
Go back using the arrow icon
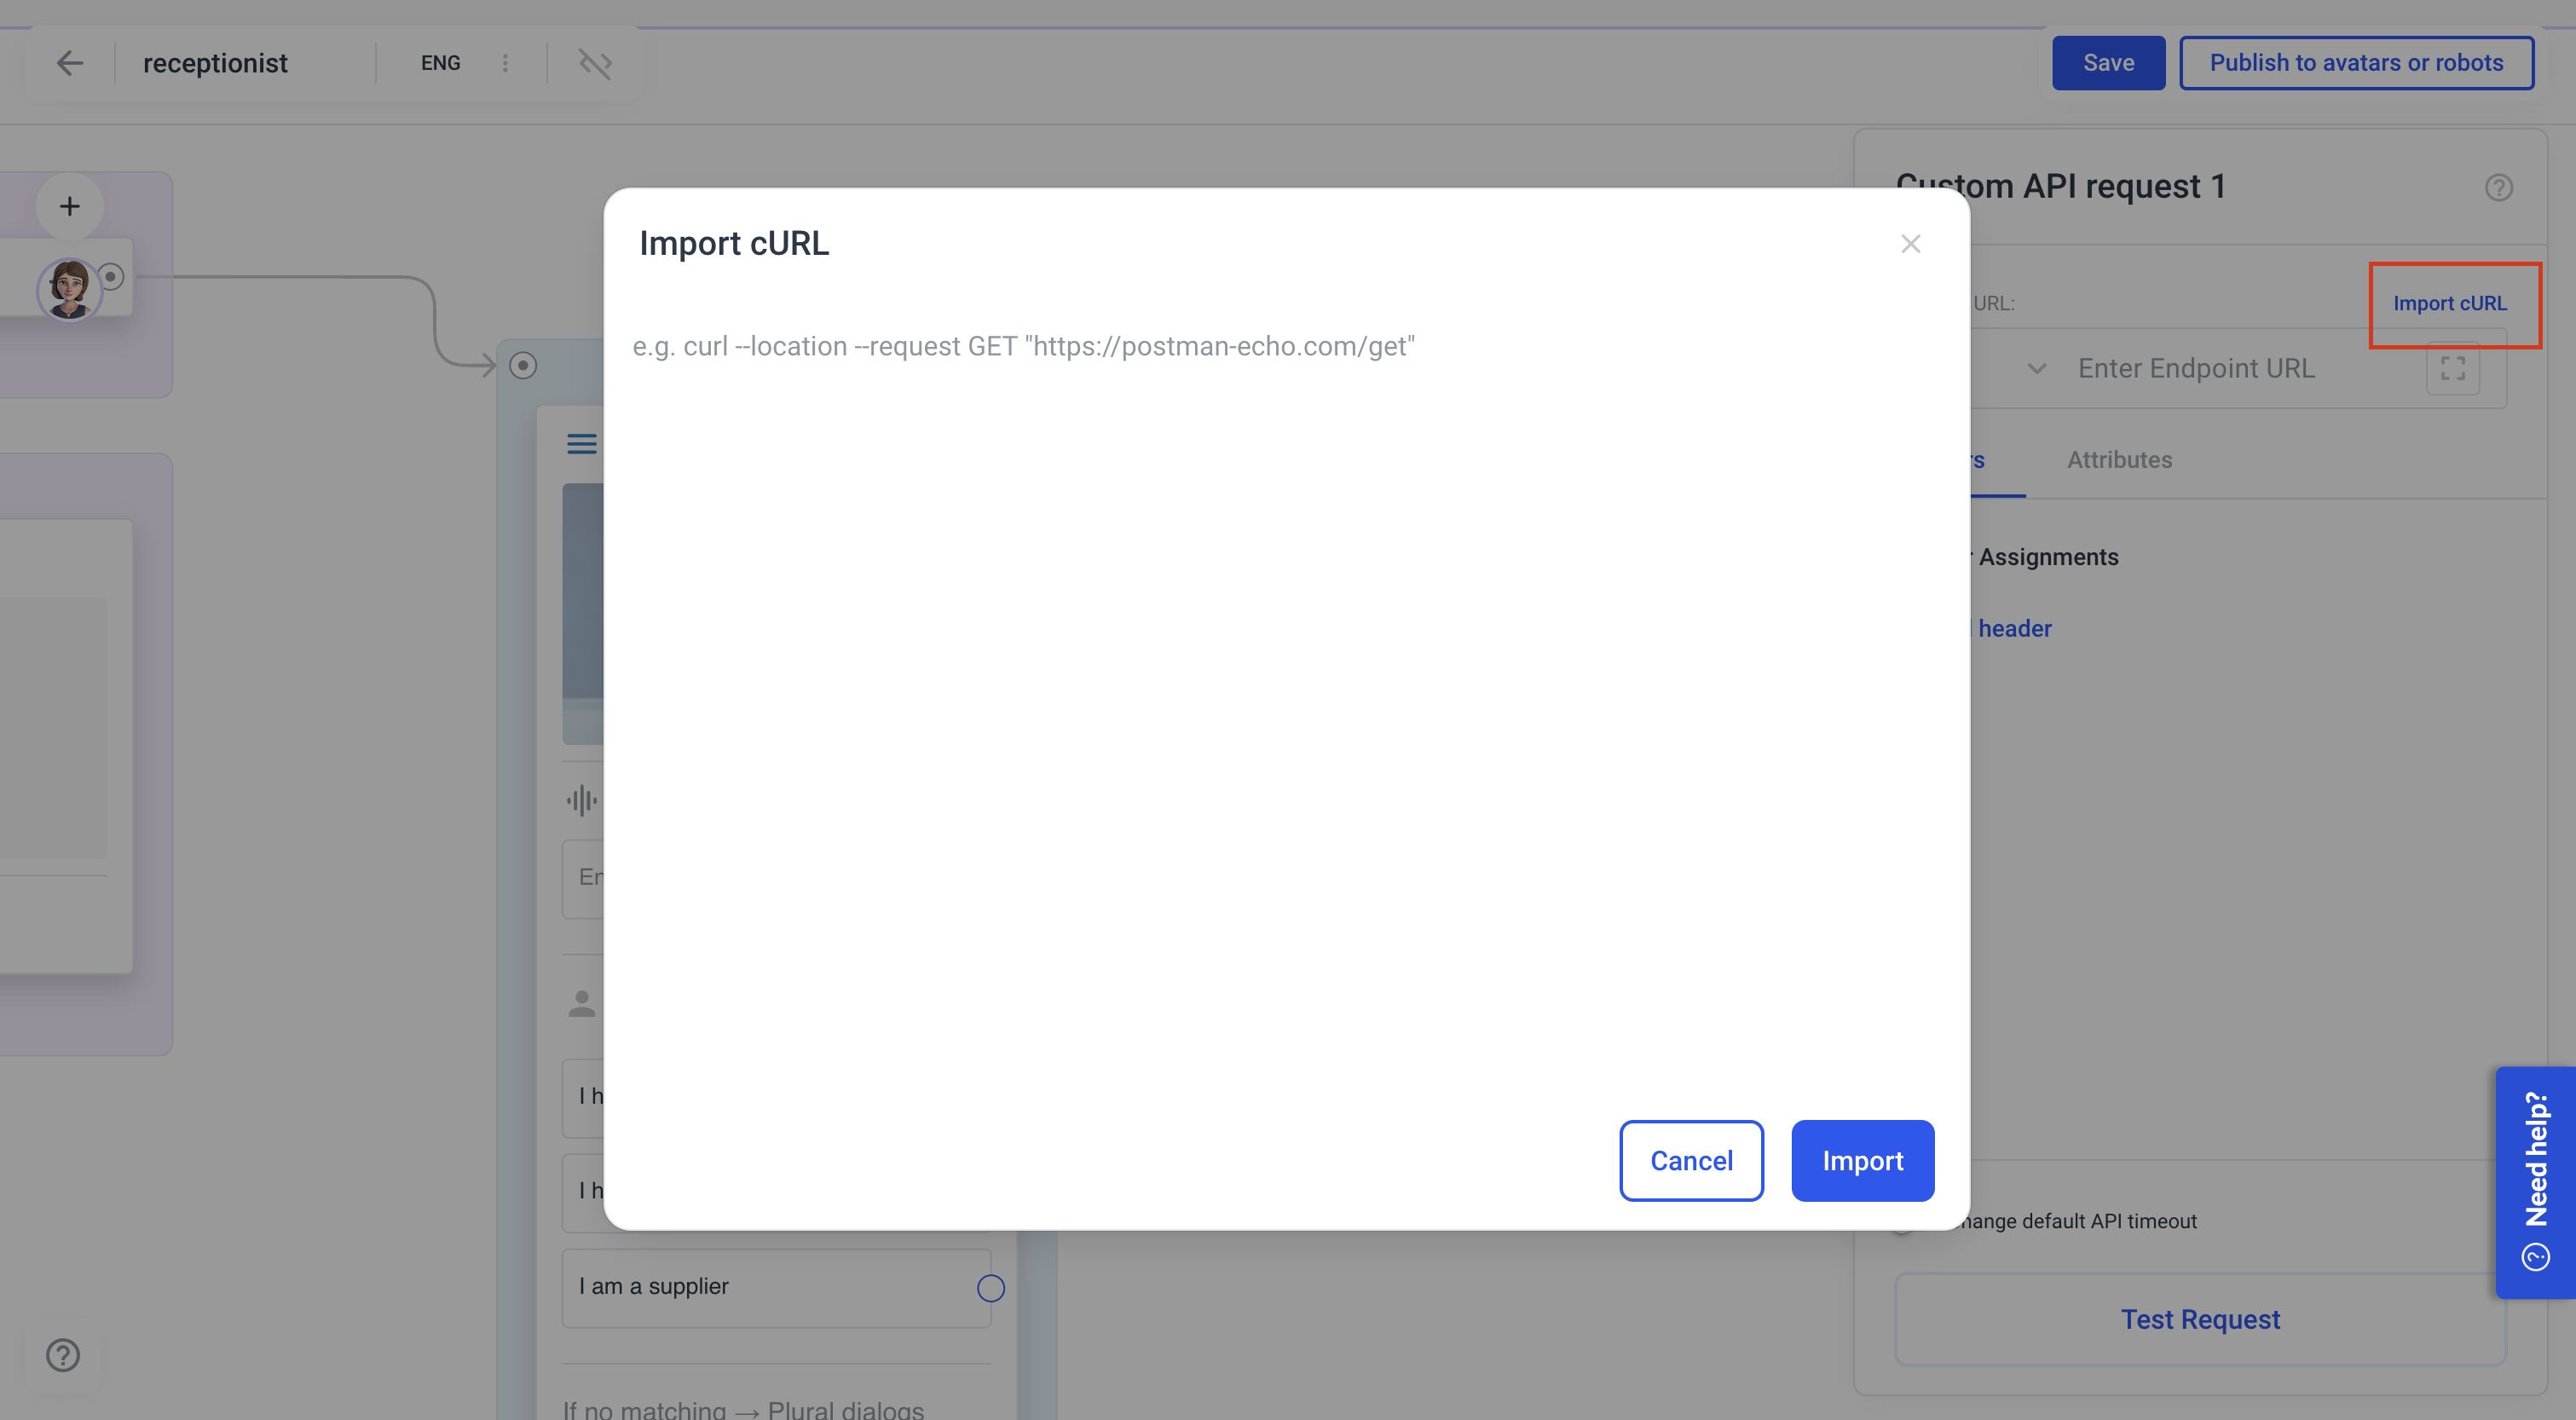tap(70, 63)
